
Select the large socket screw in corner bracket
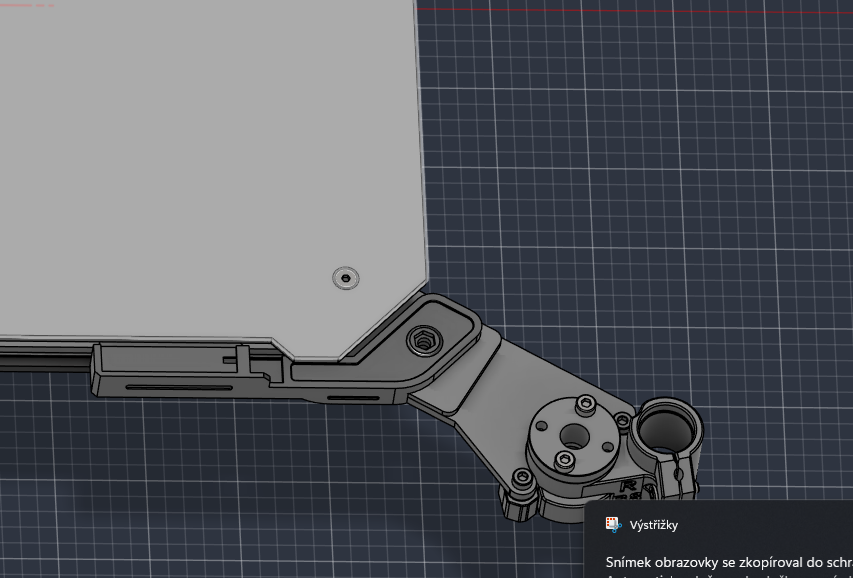[424, 342]
